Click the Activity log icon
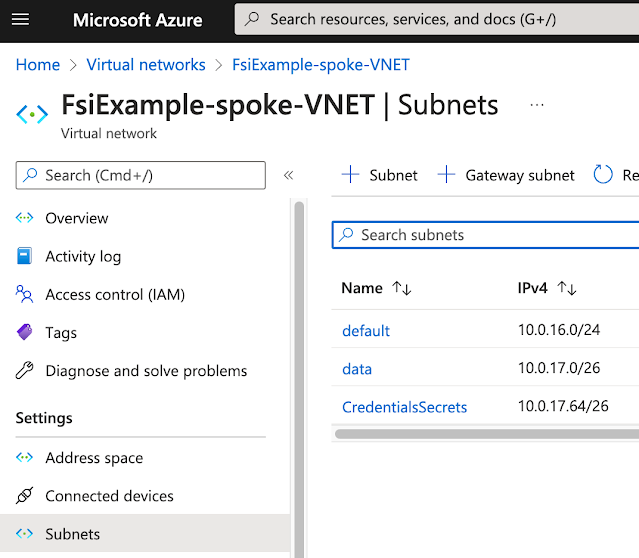639x558 pixels. (x=25, y=256)
